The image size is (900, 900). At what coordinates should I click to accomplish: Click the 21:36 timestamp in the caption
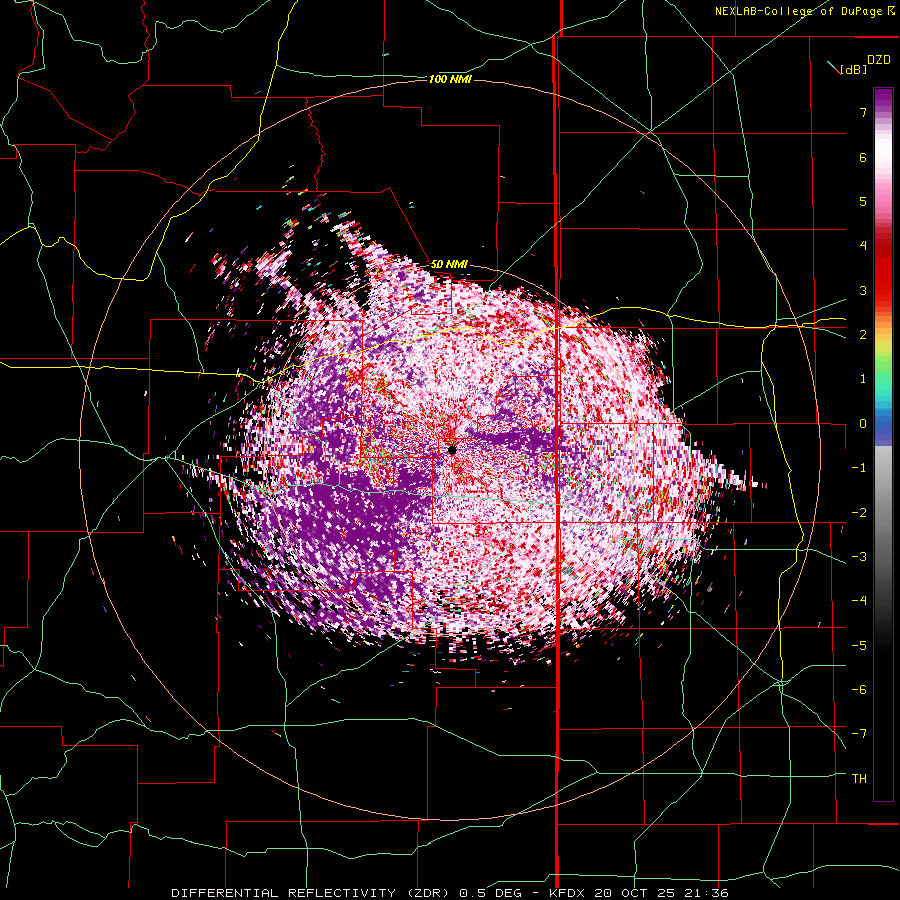tap(708, 893)
